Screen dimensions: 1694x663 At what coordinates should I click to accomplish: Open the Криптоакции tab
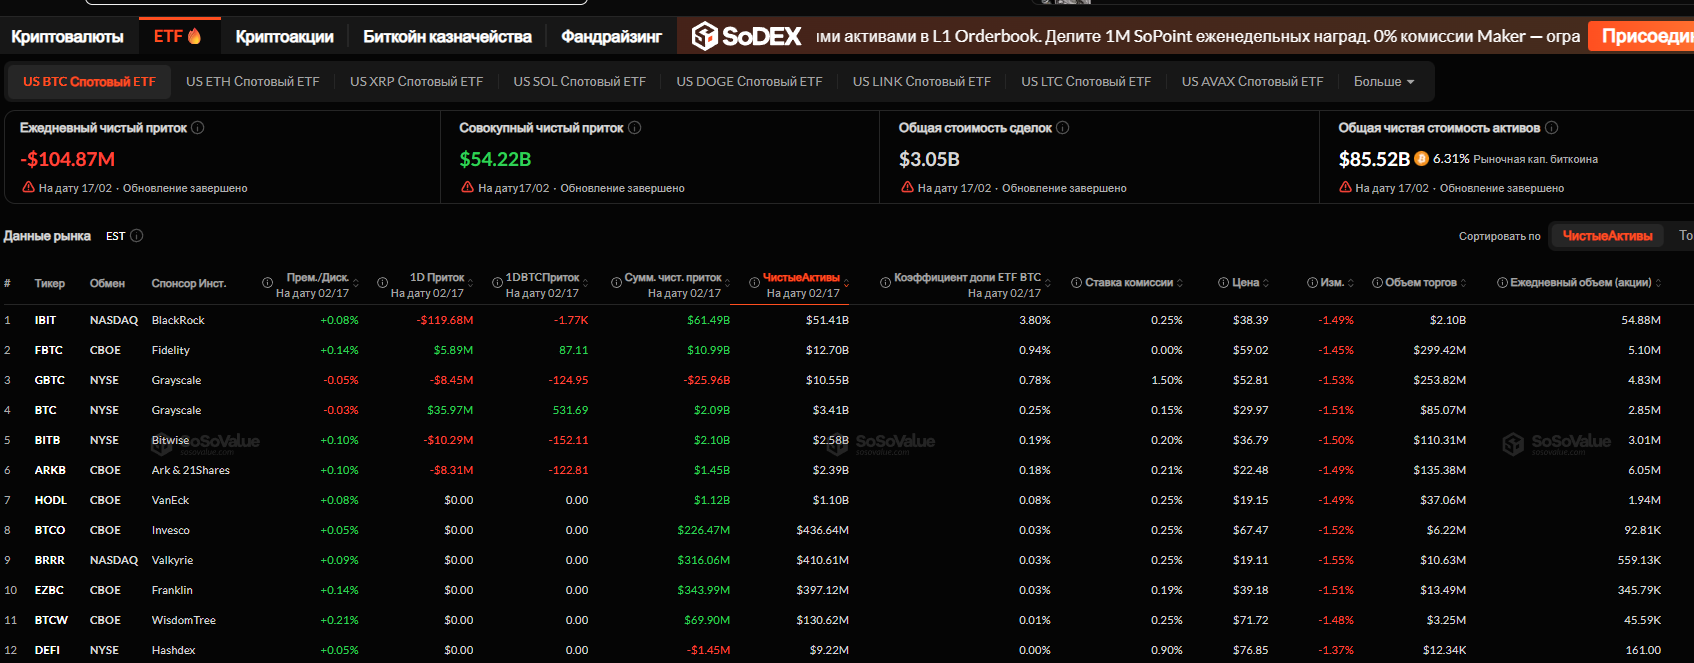pyautogui.click(x=284, y=37)
